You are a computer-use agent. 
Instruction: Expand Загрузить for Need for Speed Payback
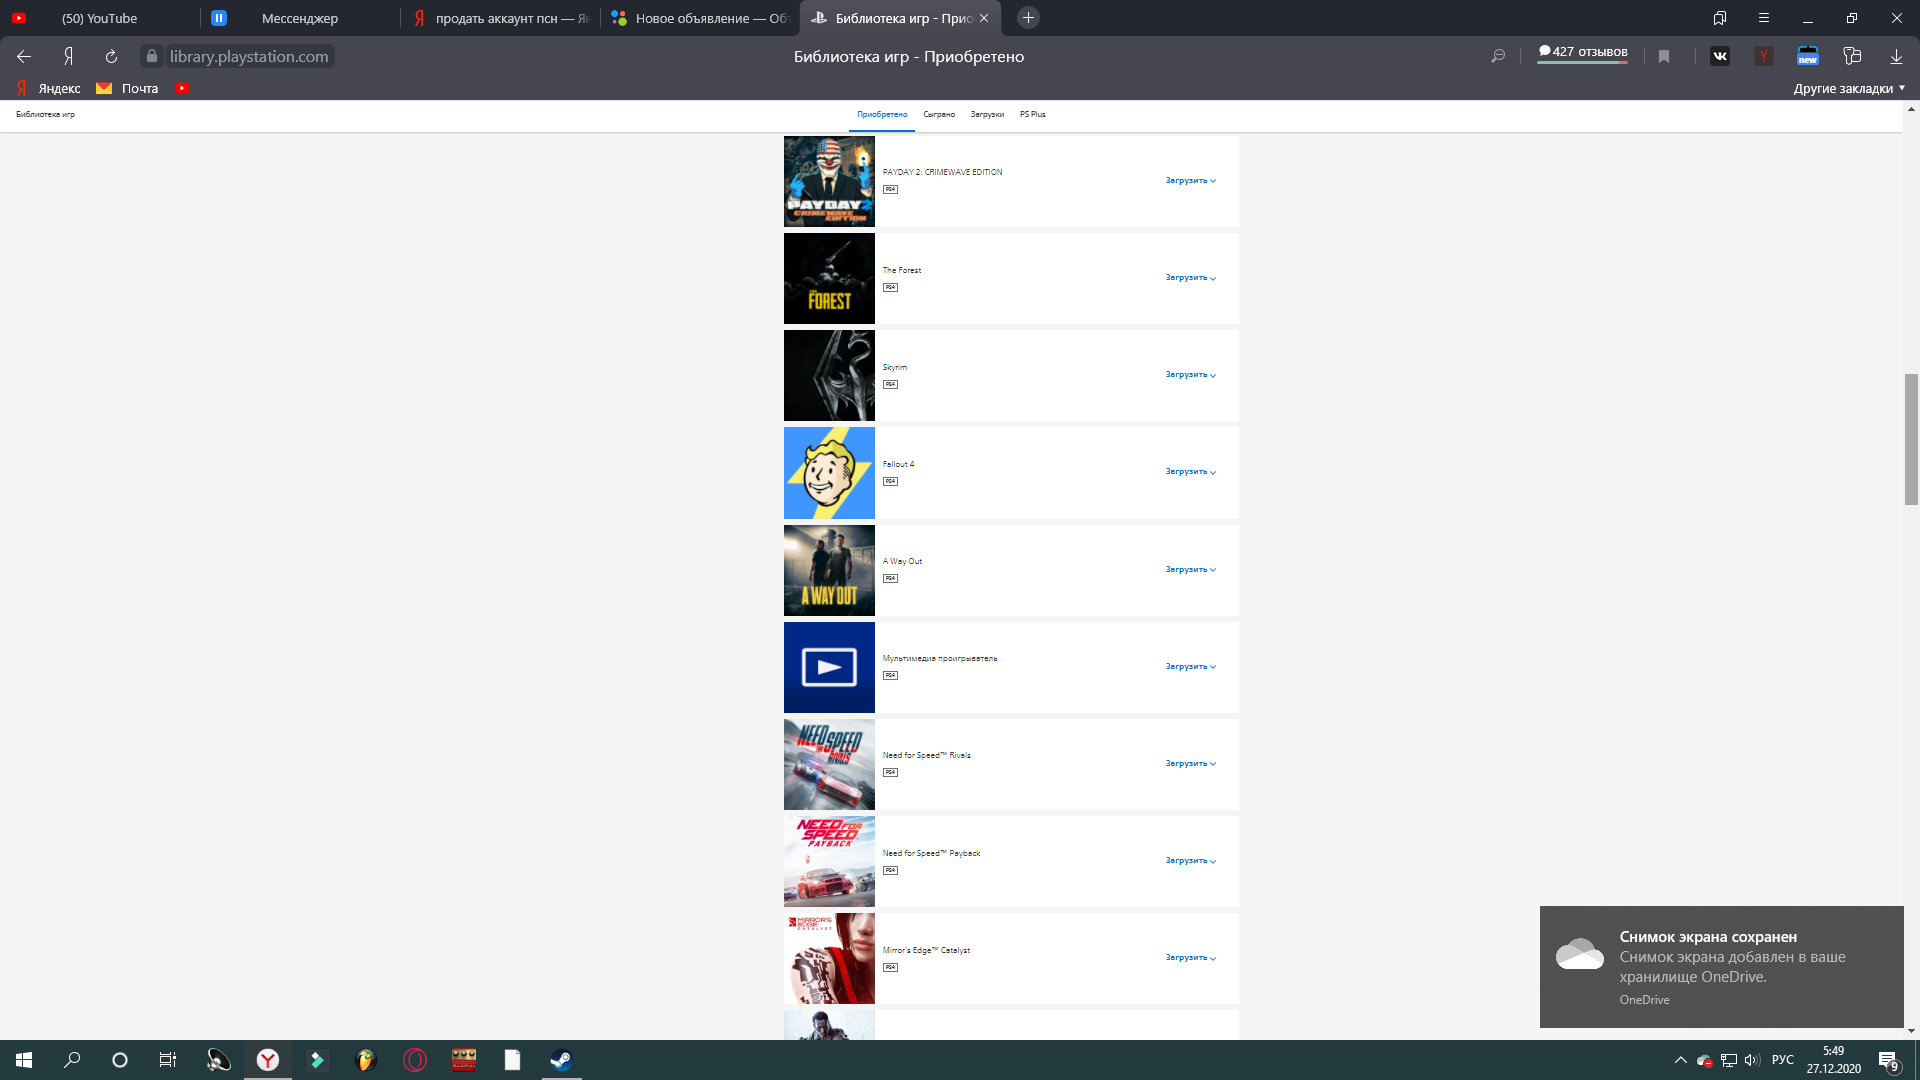(x=1190, y=861)
